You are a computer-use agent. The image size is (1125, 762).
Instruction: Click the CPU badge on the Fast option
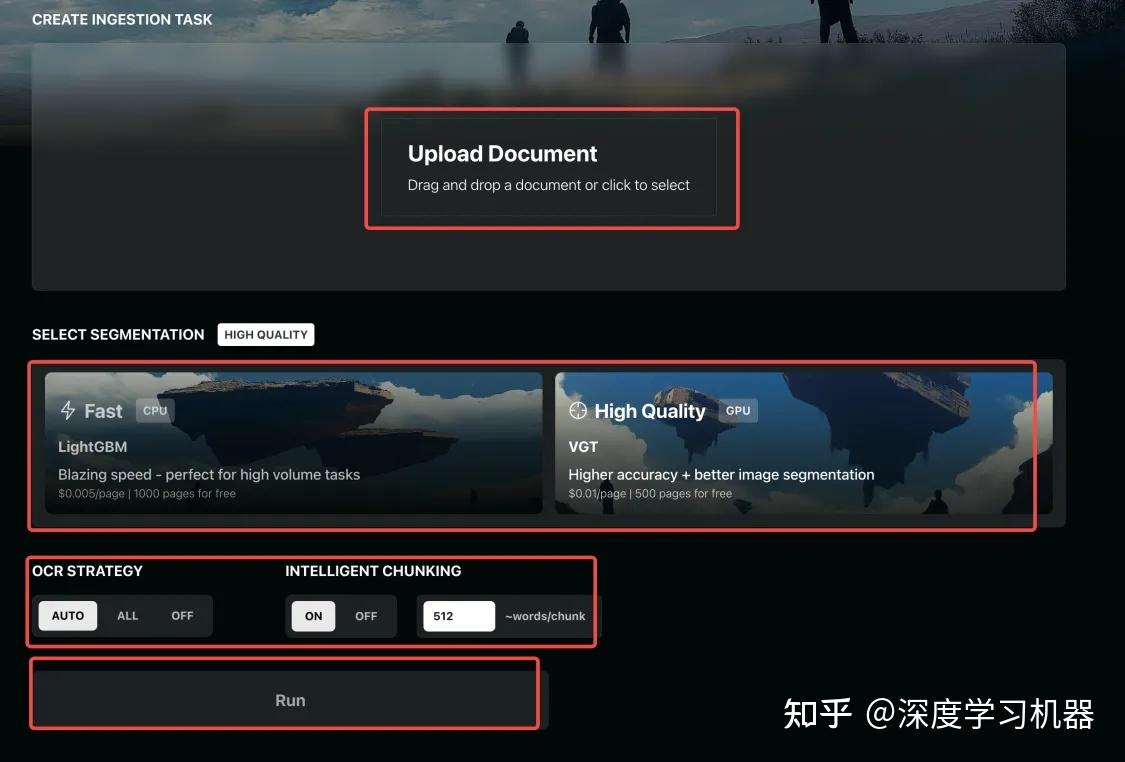154,410
